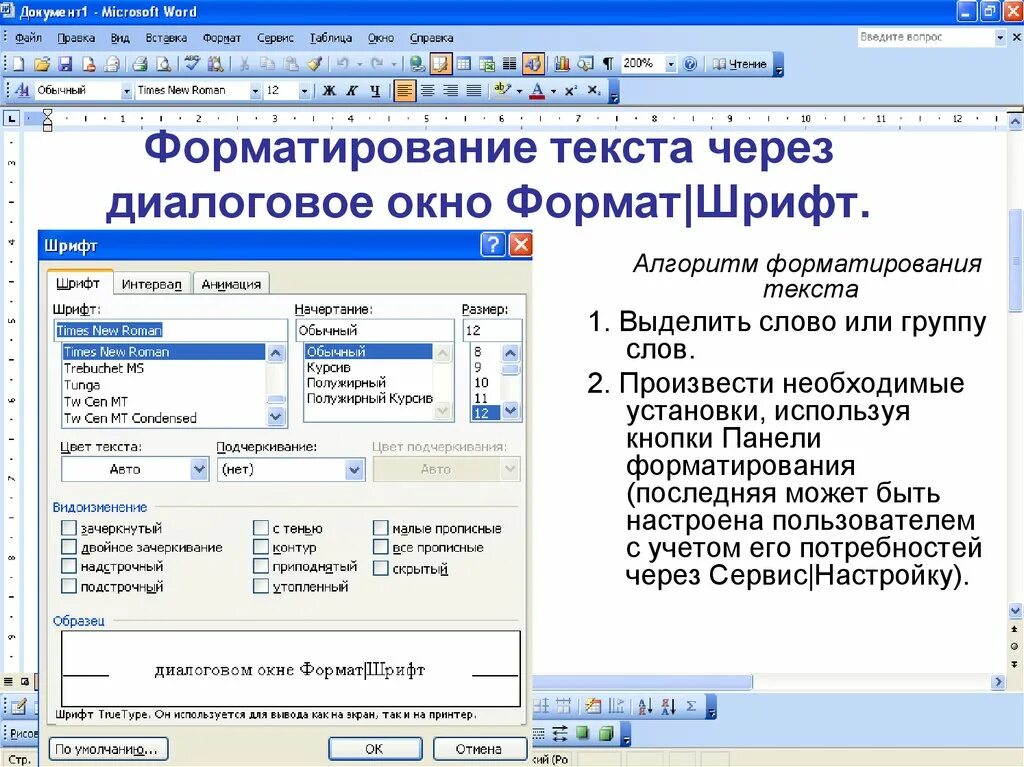
Task: Open the Формат menu
Action: pyautogui.click(x=221, y=38)
